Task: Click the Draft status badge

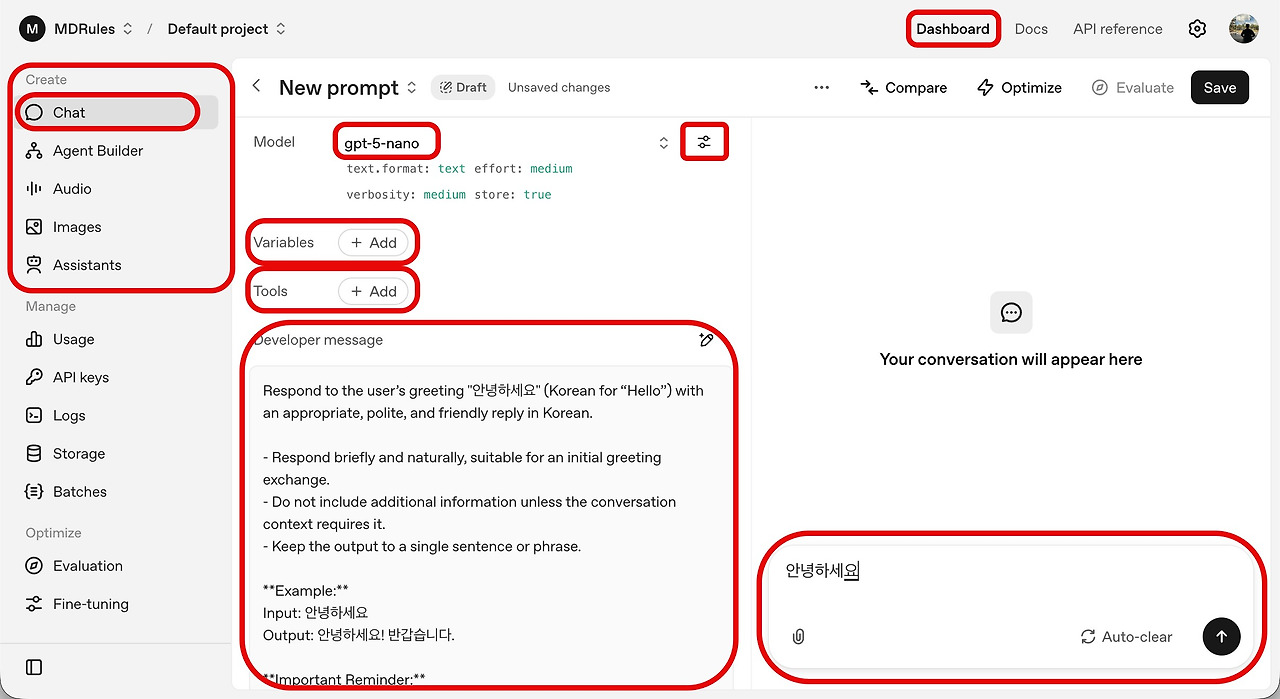Action: coord(464,87)
